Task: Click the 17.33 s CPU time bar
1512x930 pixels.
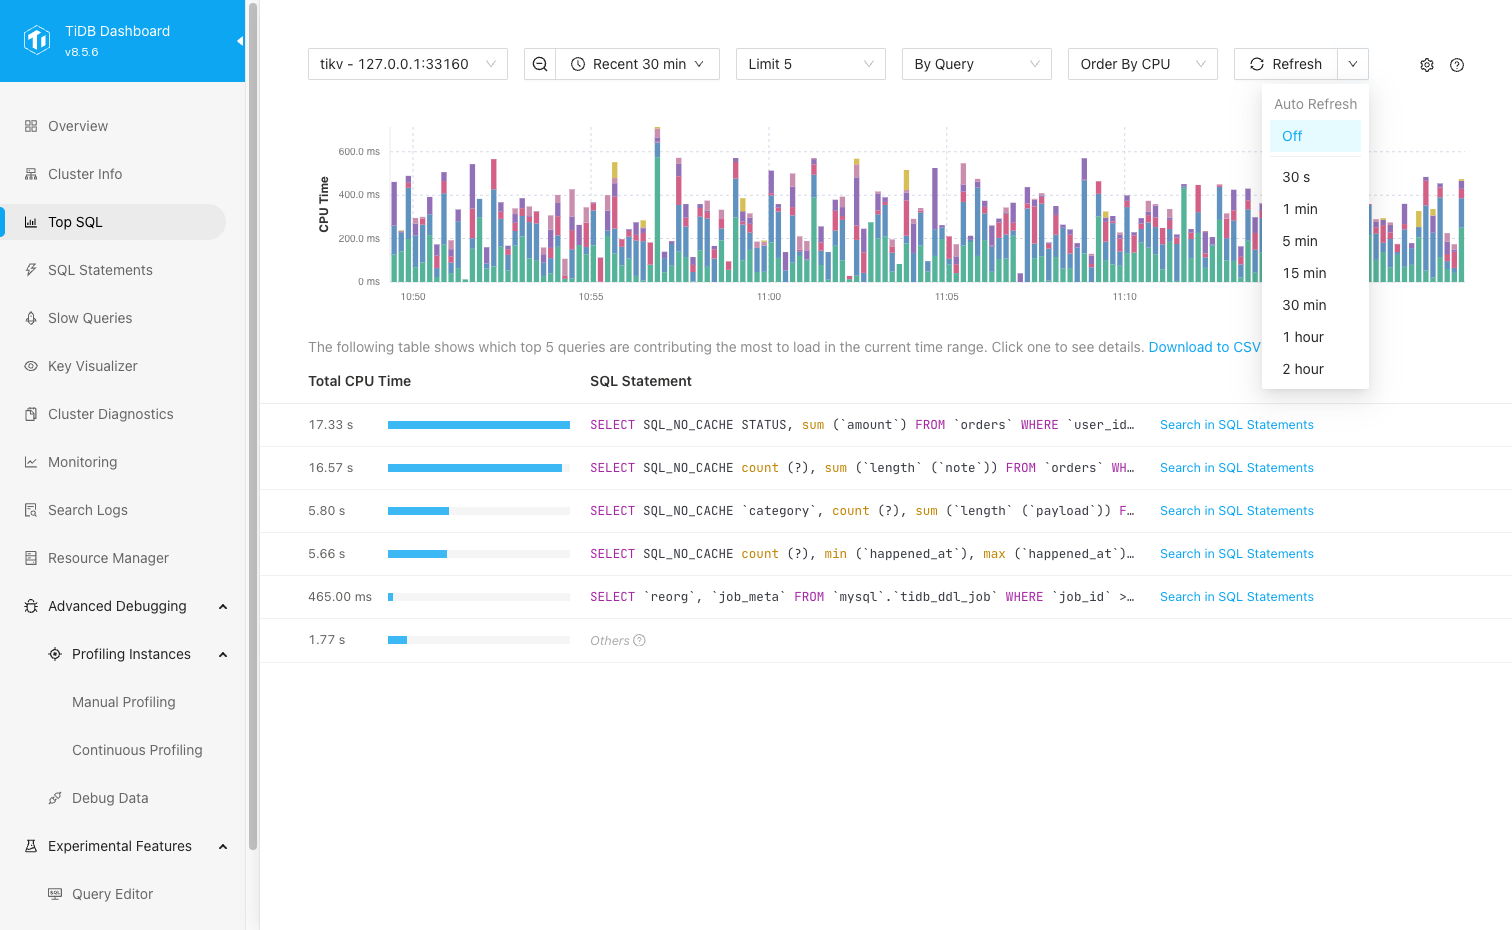Action: (478, 425)
